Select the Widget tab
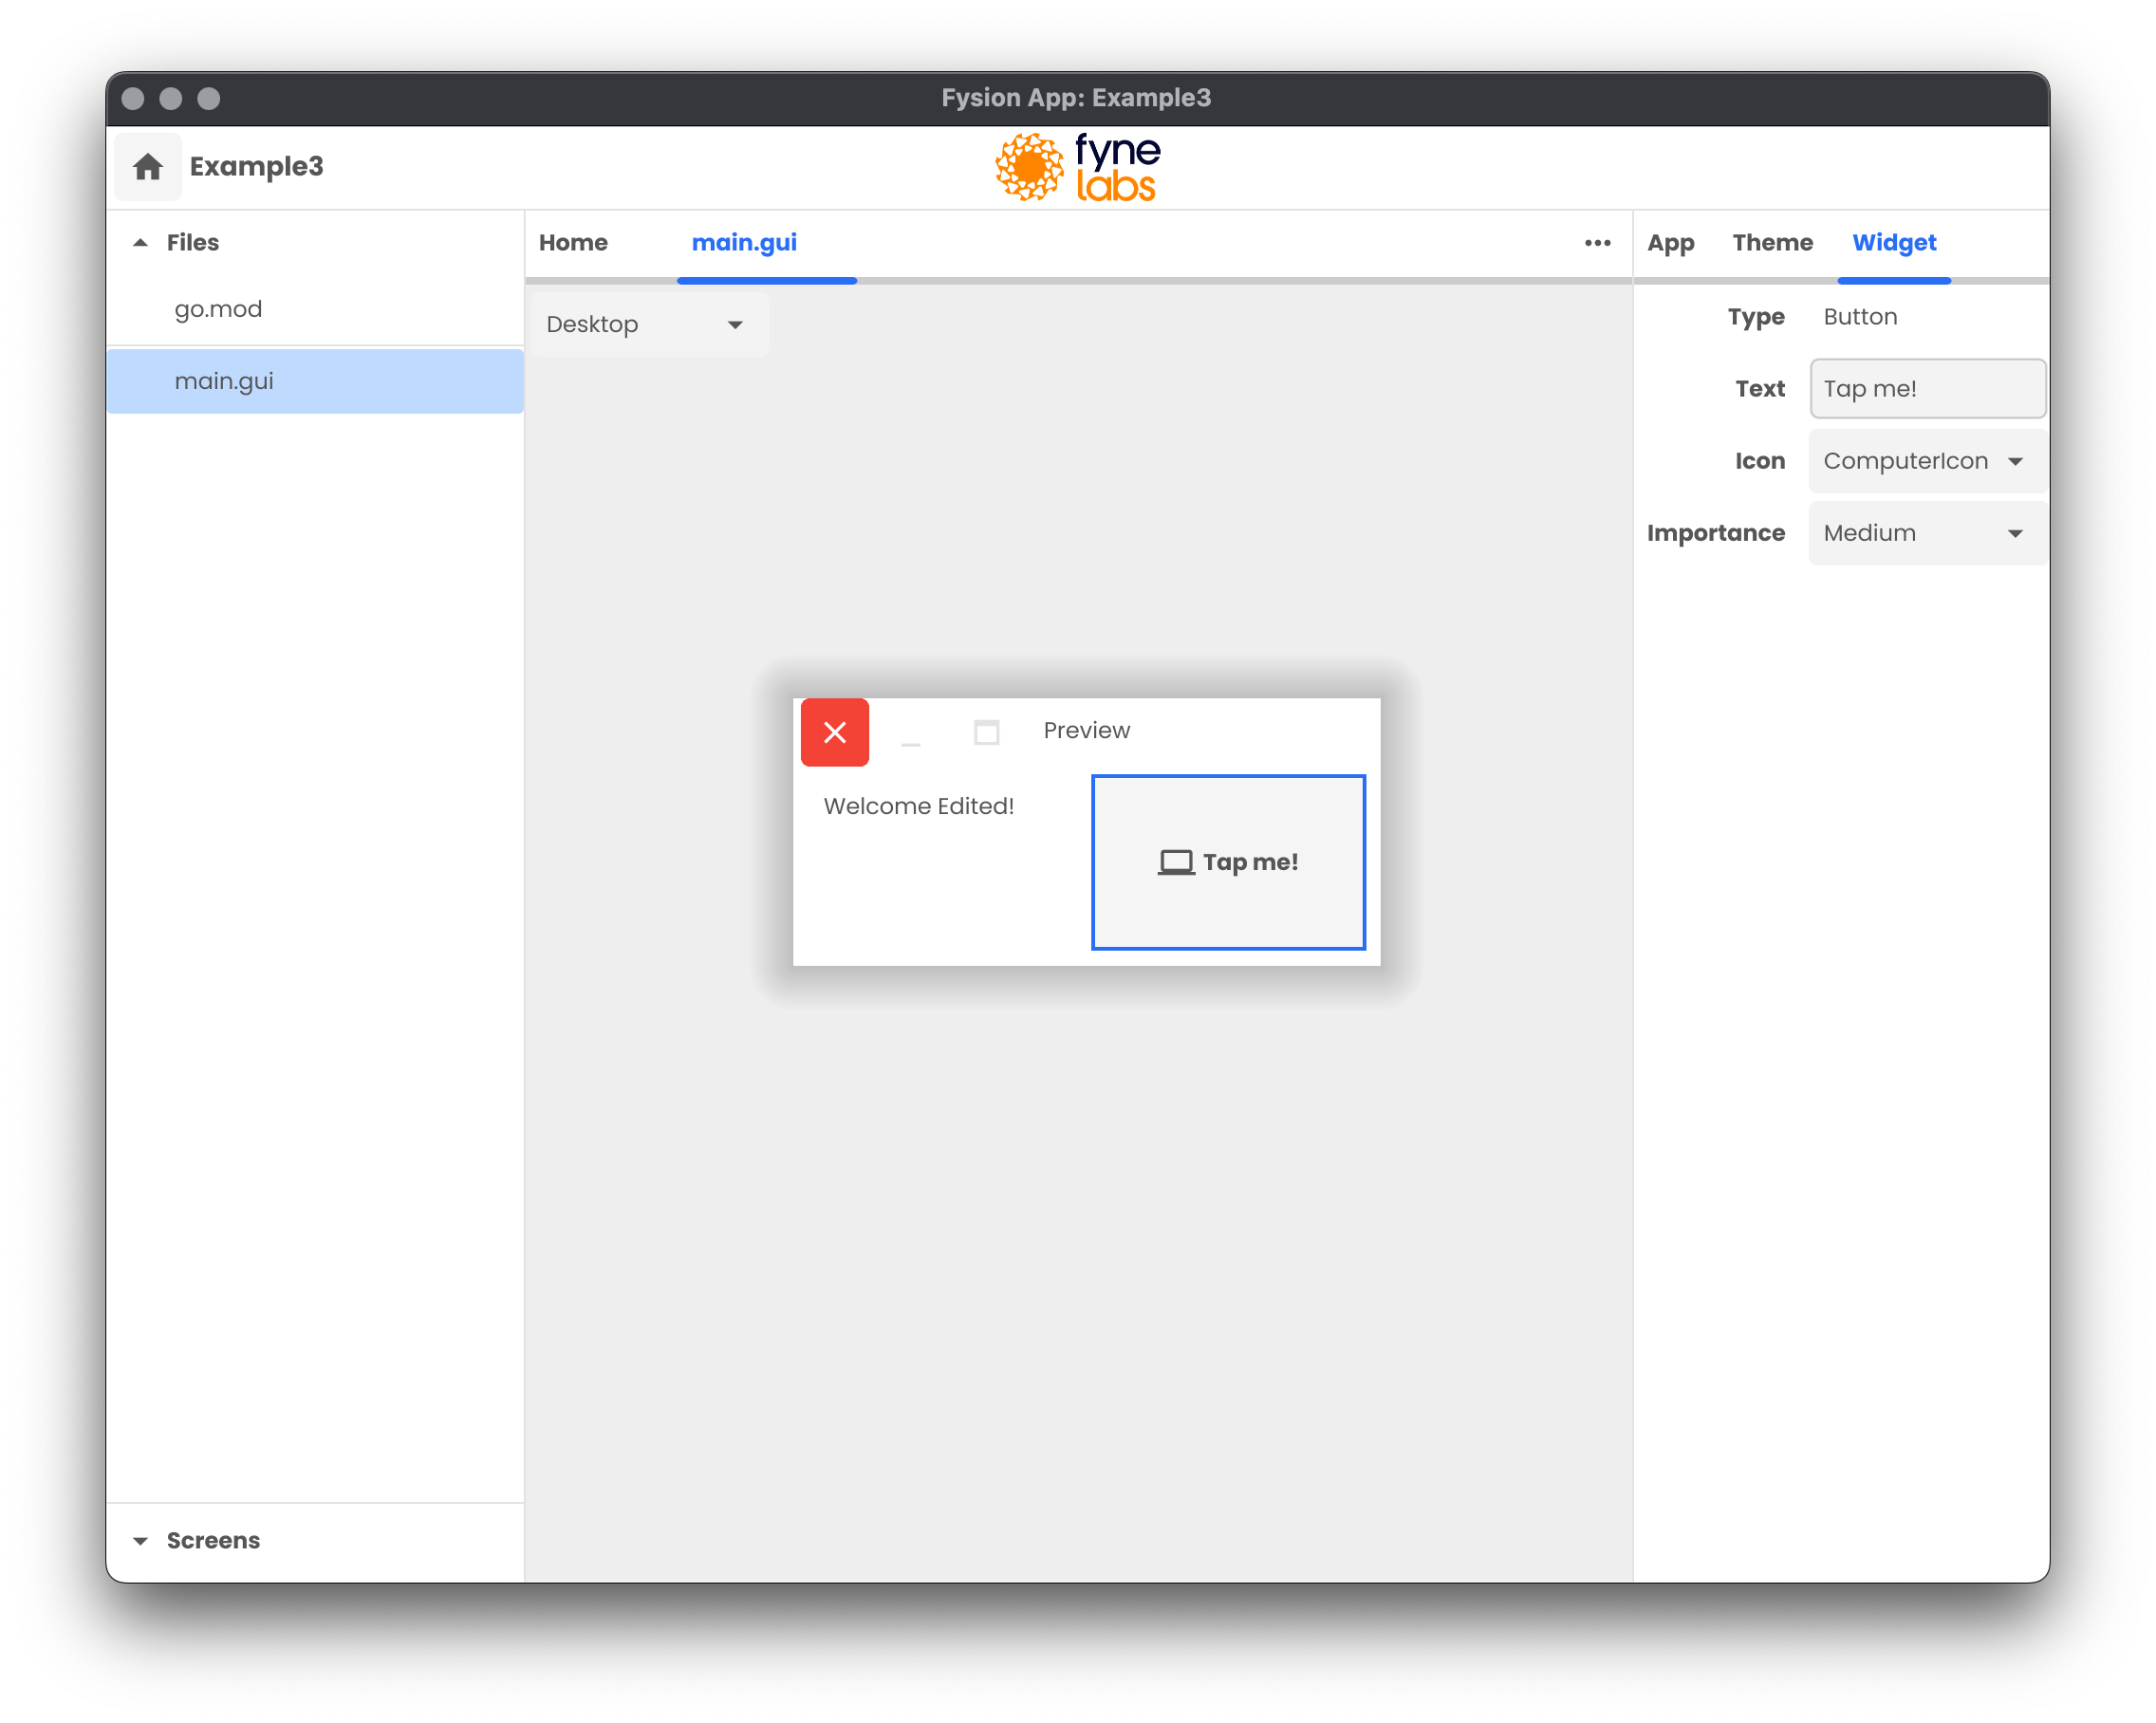This screenshot has width=2156, height=1723. 1893,243
